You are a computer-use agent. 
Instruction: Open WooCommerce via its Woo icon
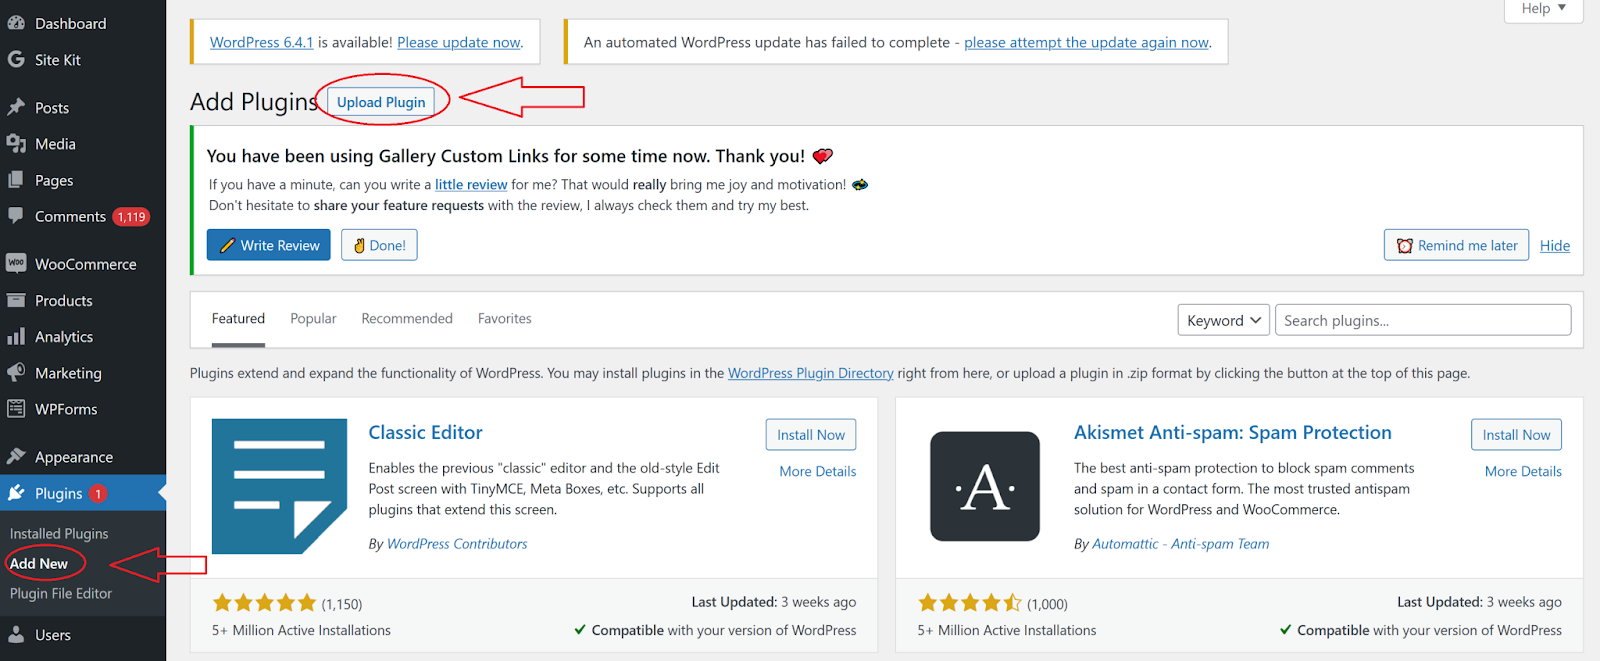pyautogui.click(x=16, y=264)
